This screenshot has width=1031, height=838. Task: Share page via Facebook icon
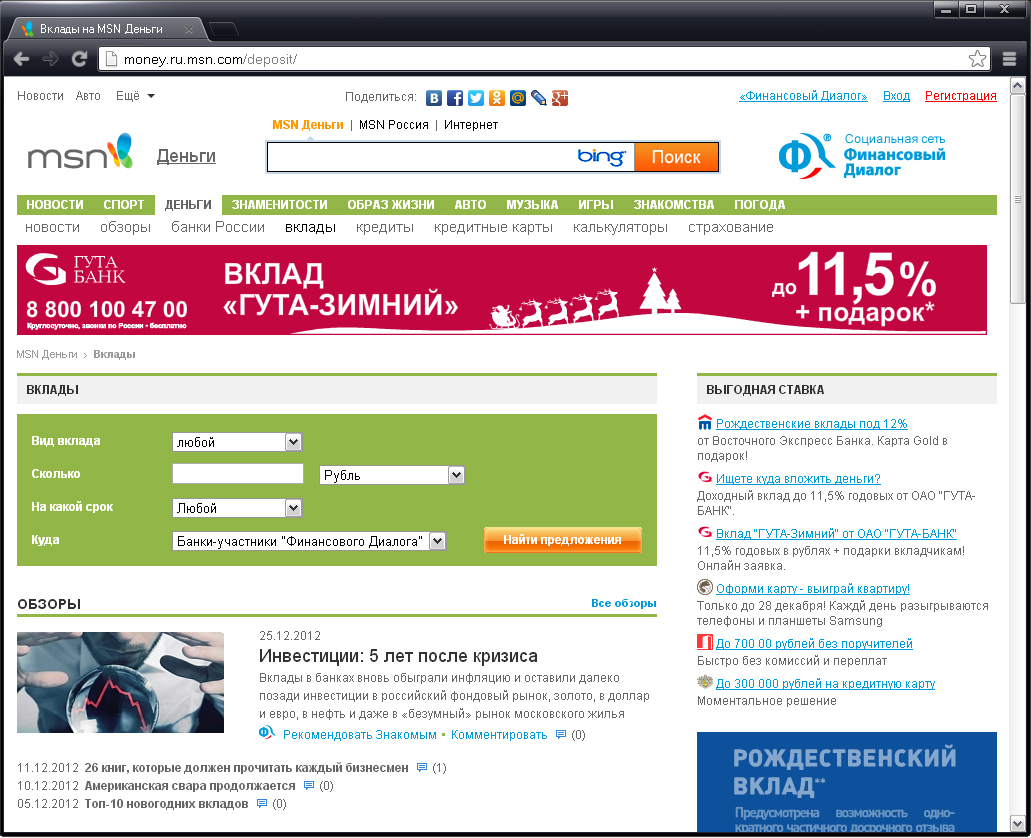[455, 98]
